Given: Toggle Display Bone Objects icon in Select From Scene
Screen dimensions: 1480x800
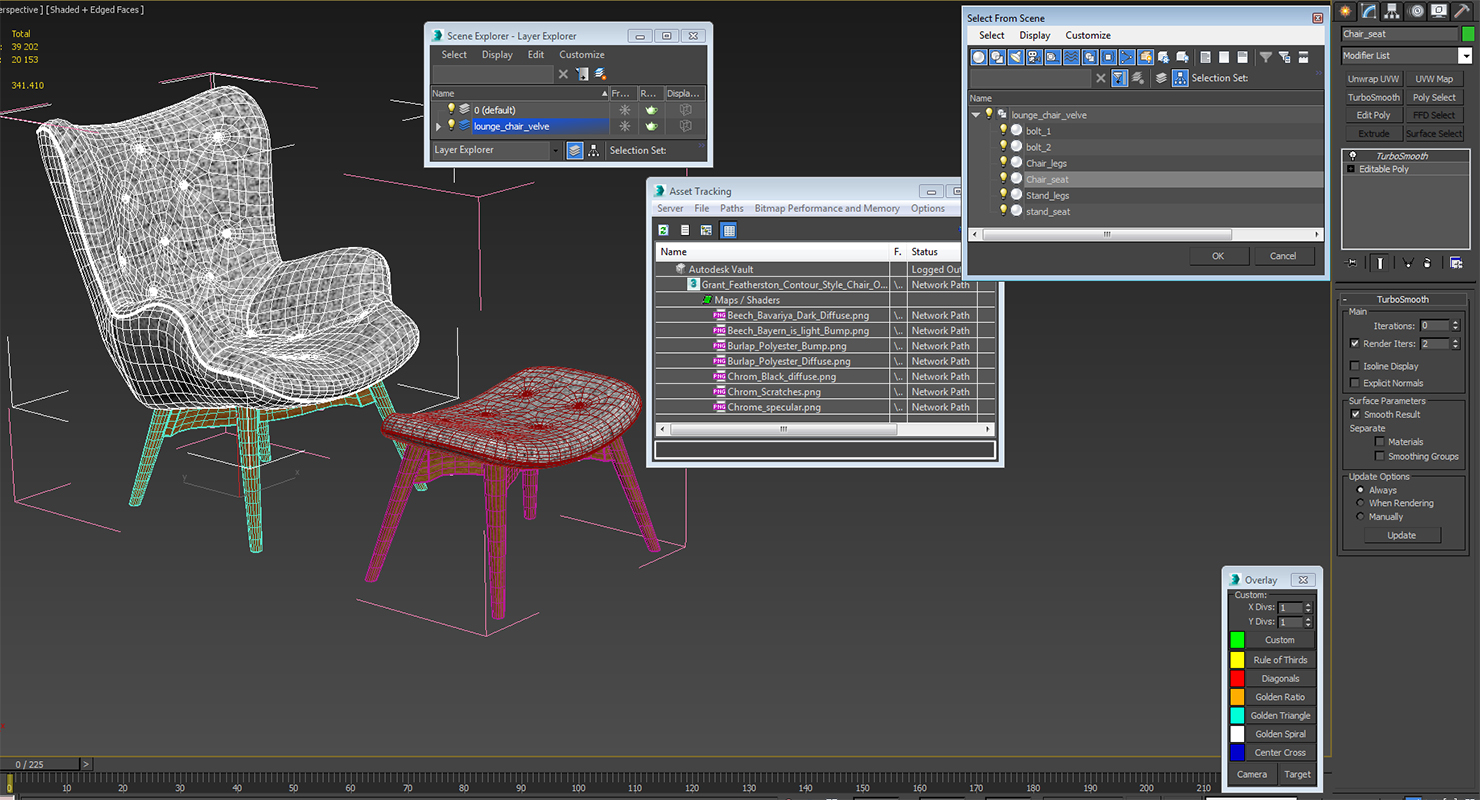Looking at the screenshot, I should 1127,57.
